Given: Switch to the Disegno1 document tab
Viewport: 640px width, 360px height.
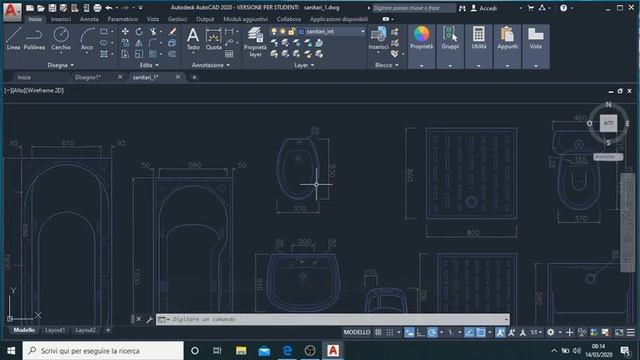Looking at the screenshot, I should pos(88,77).
